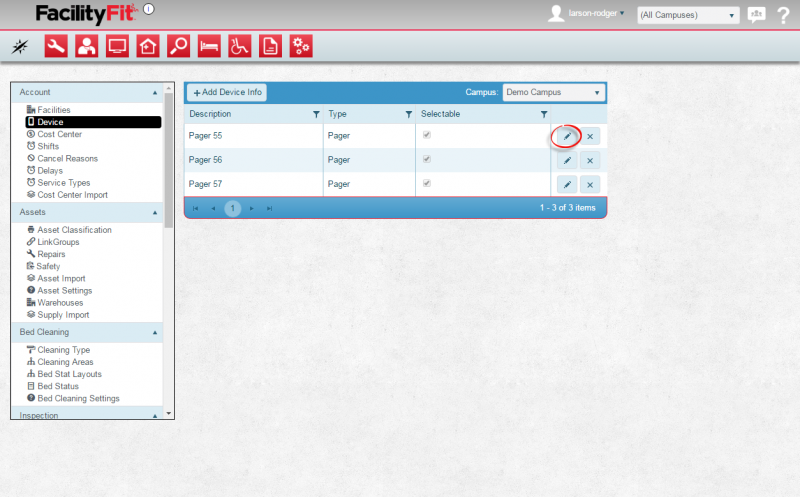Select Cost Center in sidebar

[x=59, y=134]
